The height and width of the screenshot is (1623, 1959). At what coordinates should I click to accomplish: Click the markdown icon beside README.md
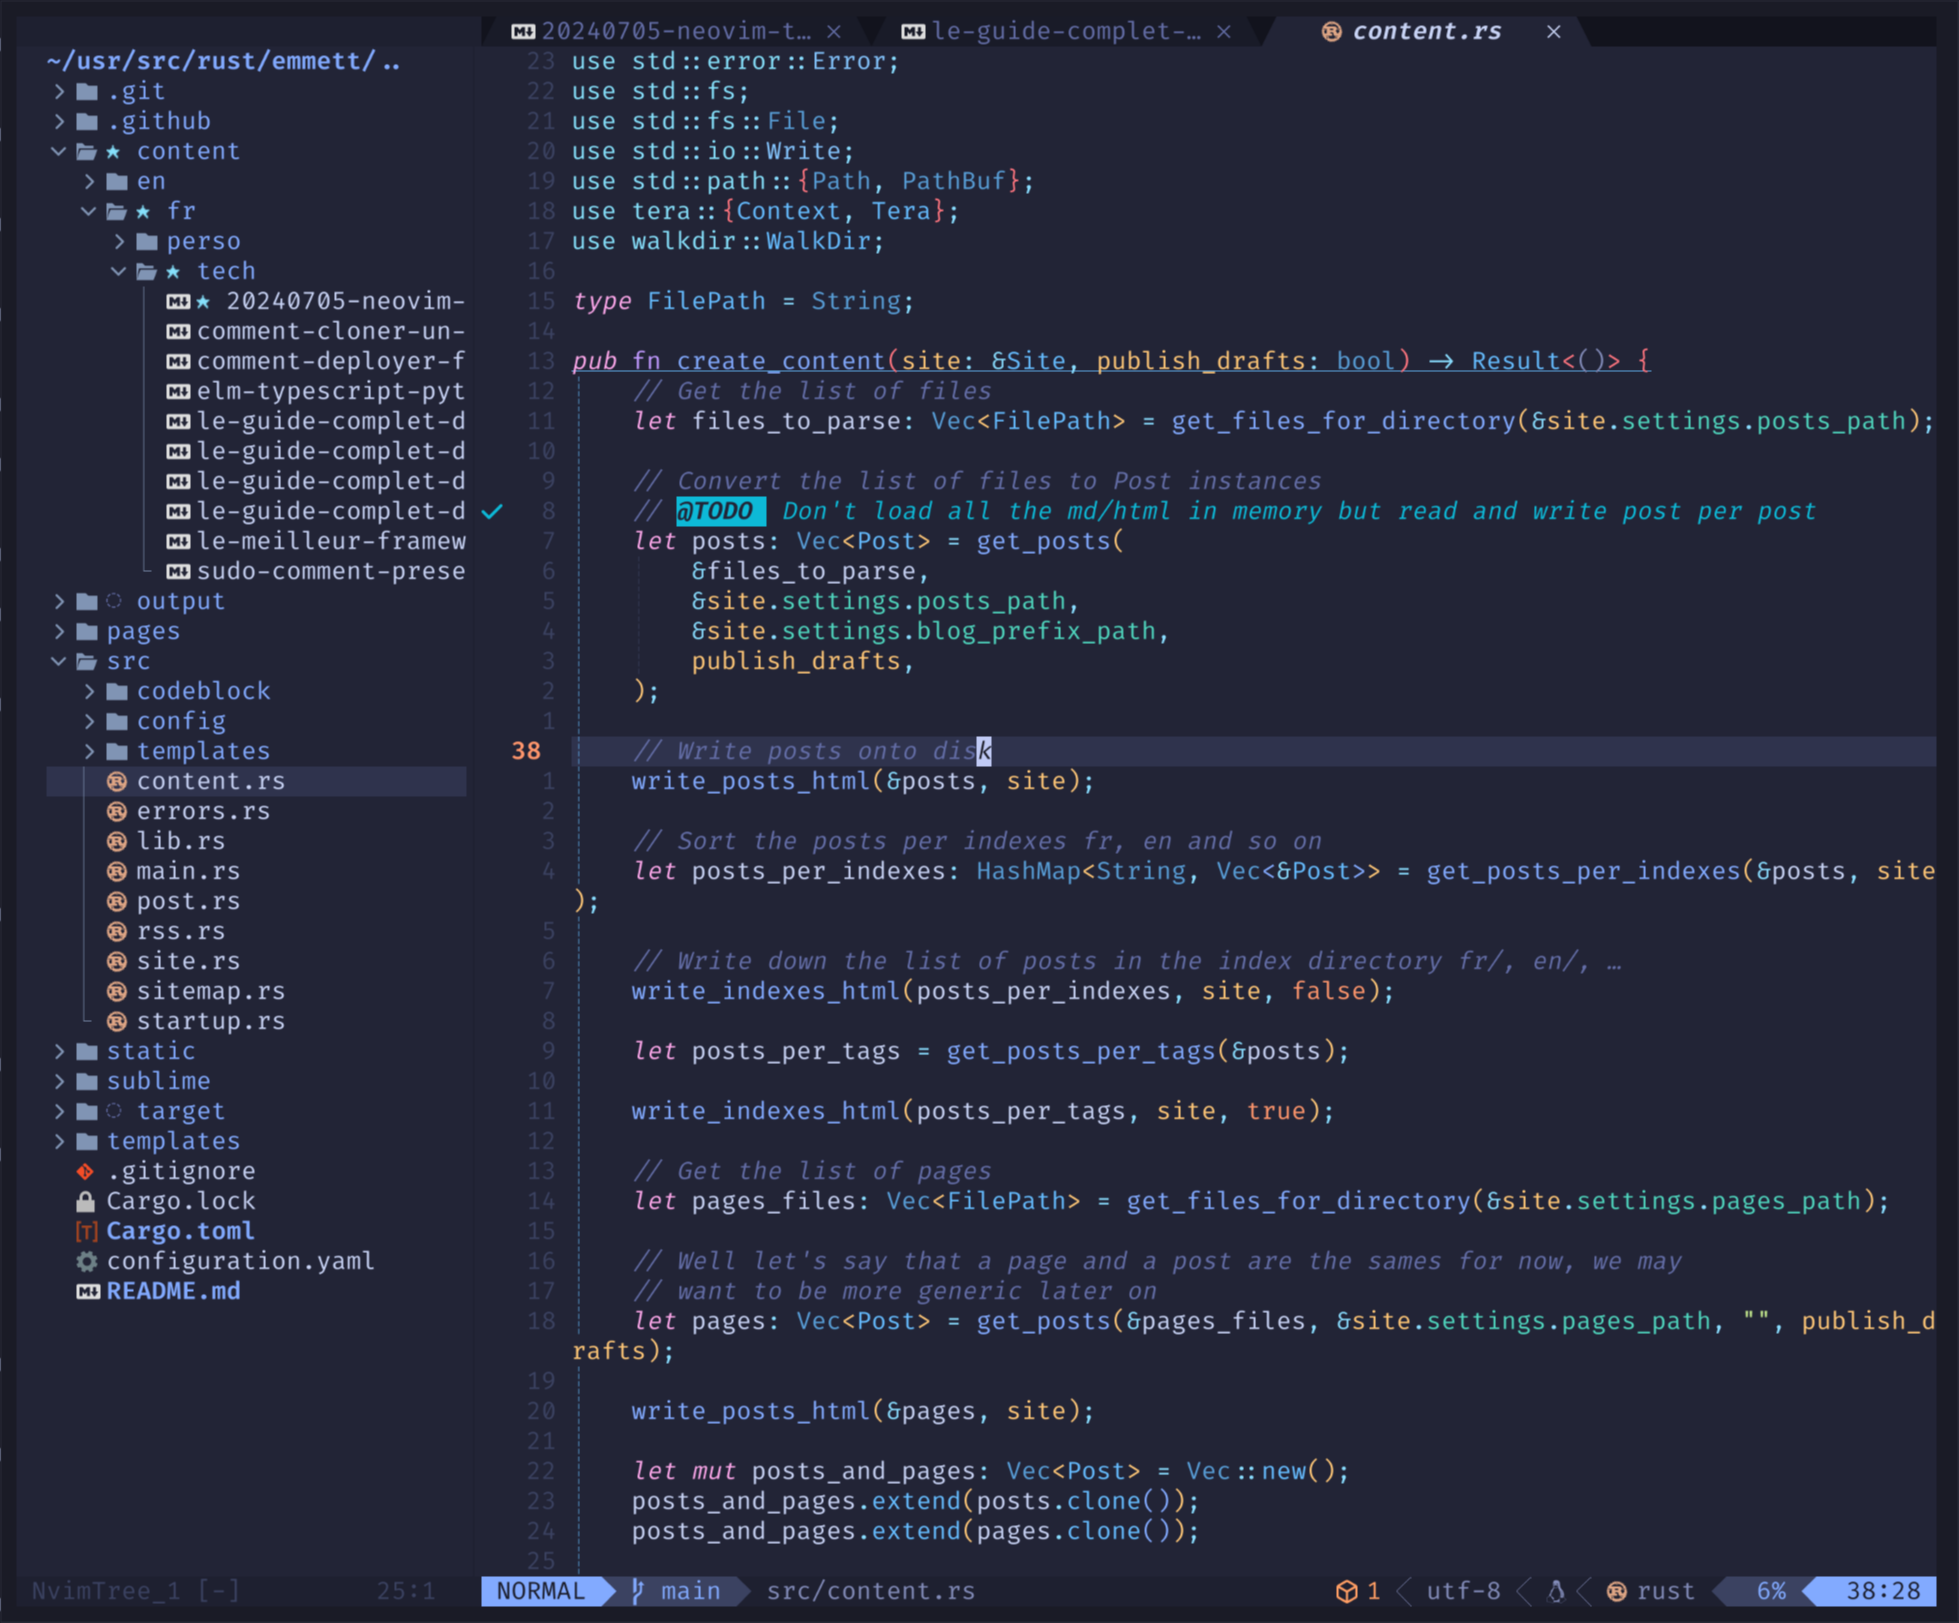point(87,1291)
